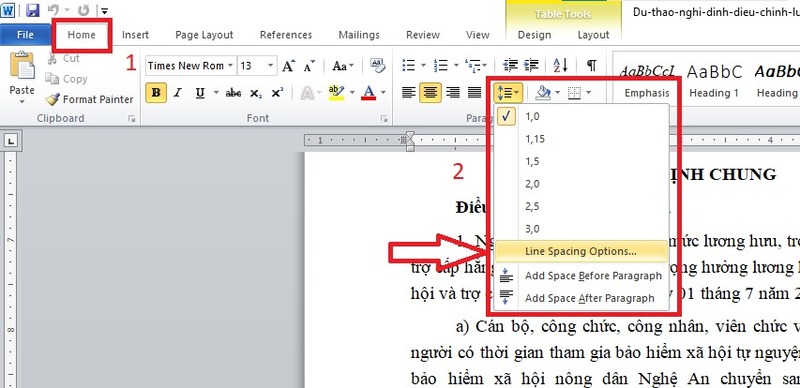Click the Sort icon
Image resolution: width=800 pixels, height=388 pixels.
[x=560, y=65]
